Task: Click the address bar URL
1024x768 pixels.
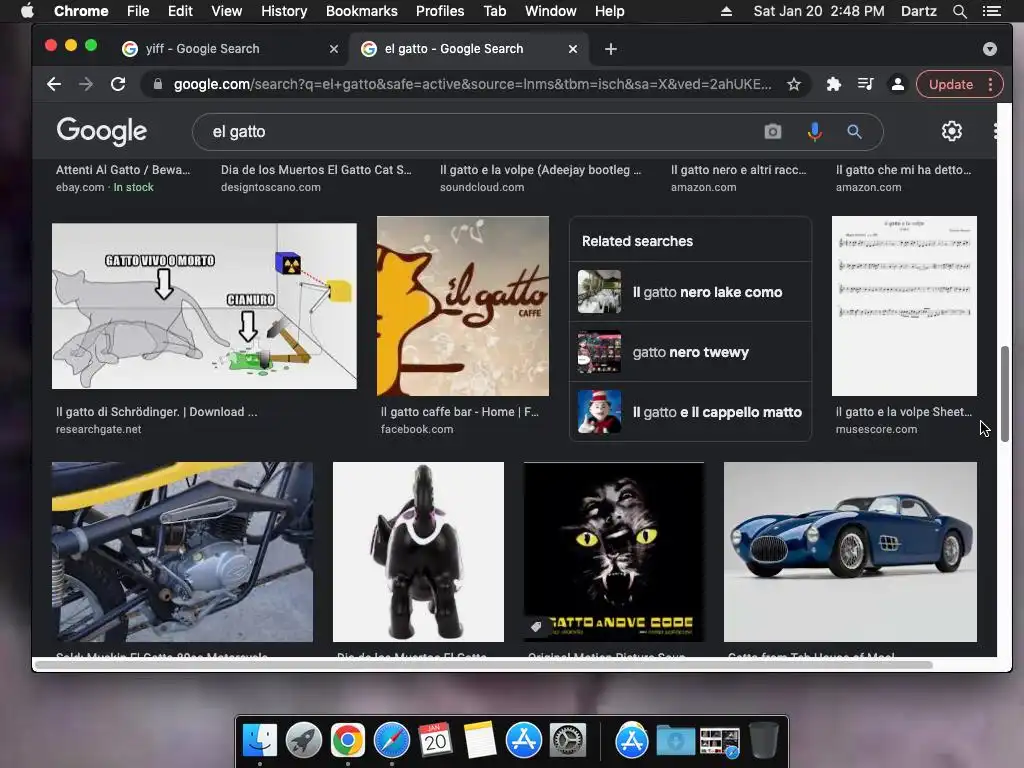Action: 472,84
